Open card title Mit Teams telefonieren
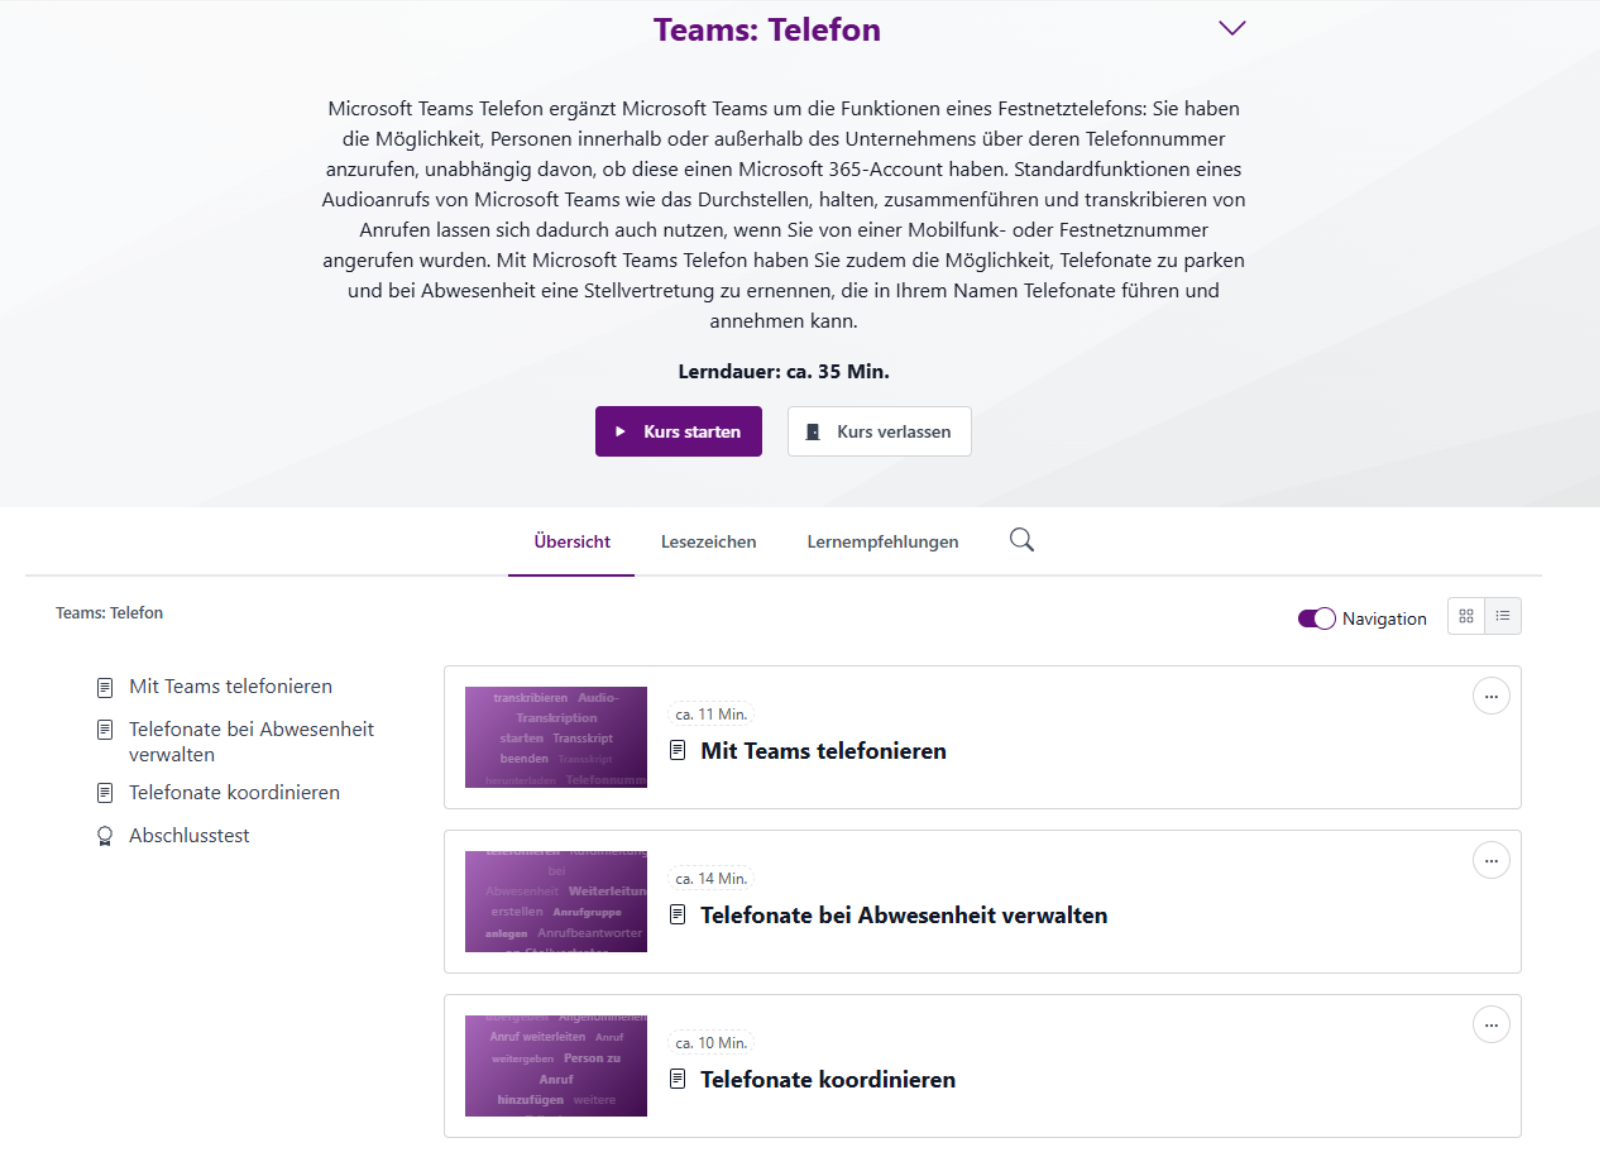 tap(823, 751)
